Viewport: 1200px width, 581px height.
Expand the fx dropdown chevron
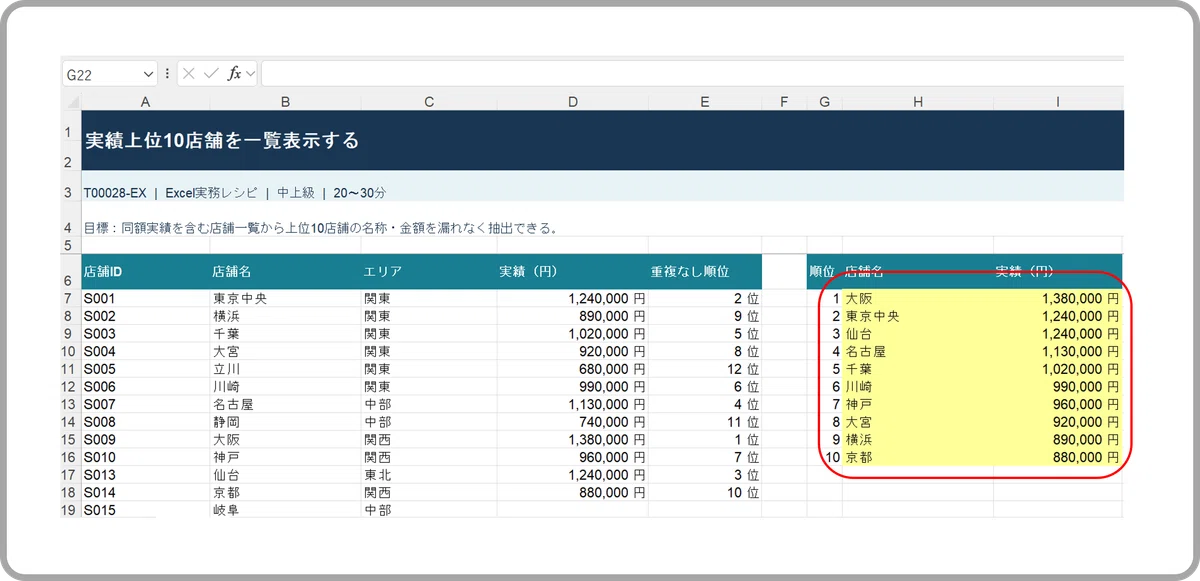point(250,74)
